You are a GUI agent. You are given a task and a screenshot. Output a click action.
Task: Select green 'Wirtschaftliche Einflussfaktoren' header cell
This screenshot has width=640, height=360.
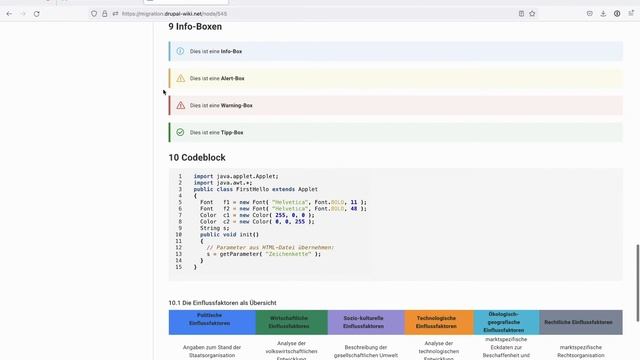tap(292, 322)
